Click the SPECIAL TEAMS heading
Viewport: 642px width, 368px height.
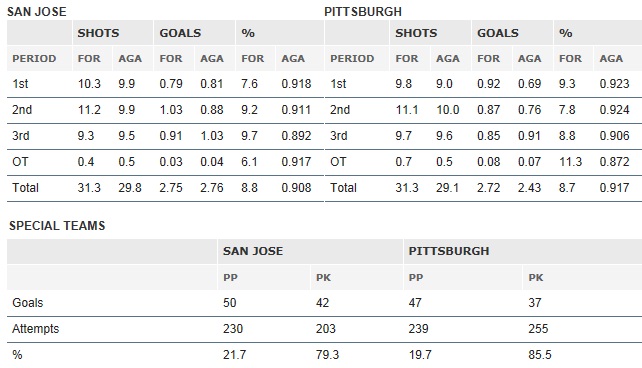click(x=57, y=226)
